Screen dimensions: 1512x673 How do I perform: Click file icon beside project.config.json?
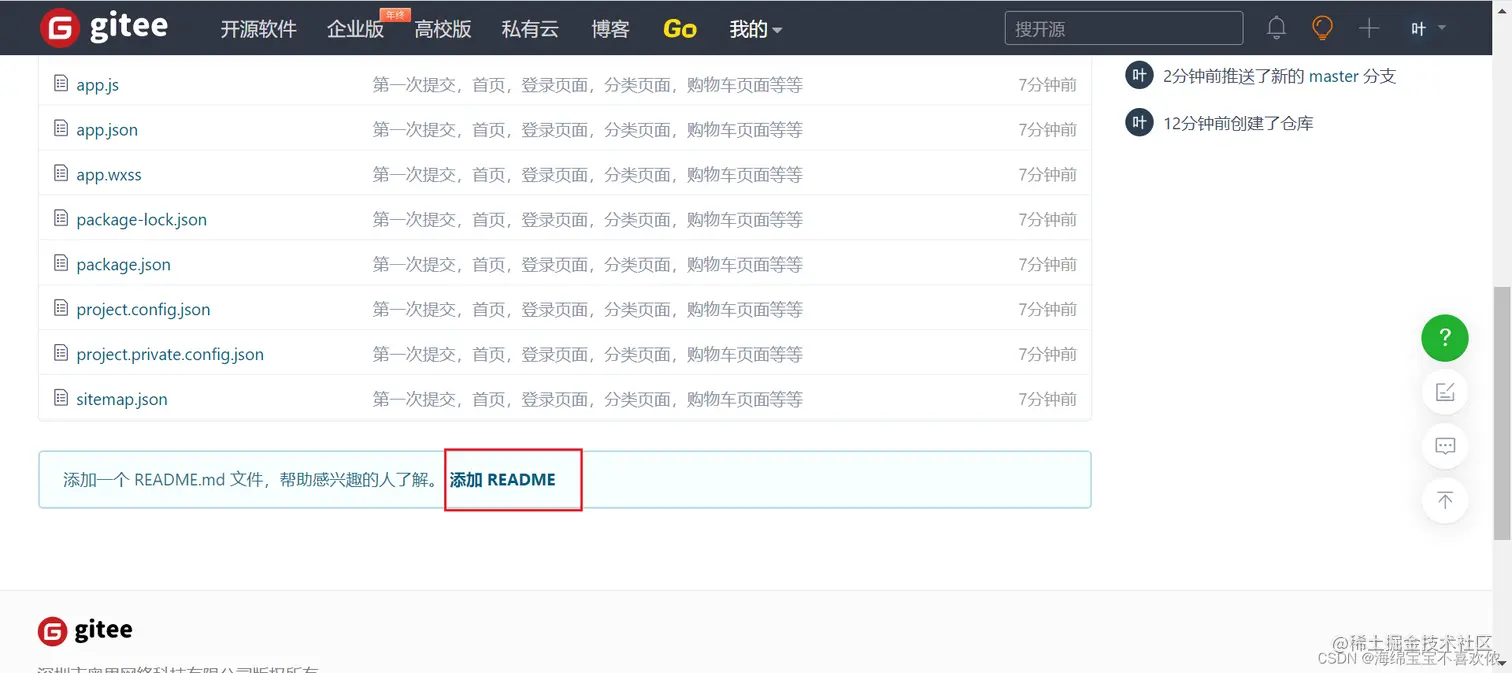coord(61,309)
